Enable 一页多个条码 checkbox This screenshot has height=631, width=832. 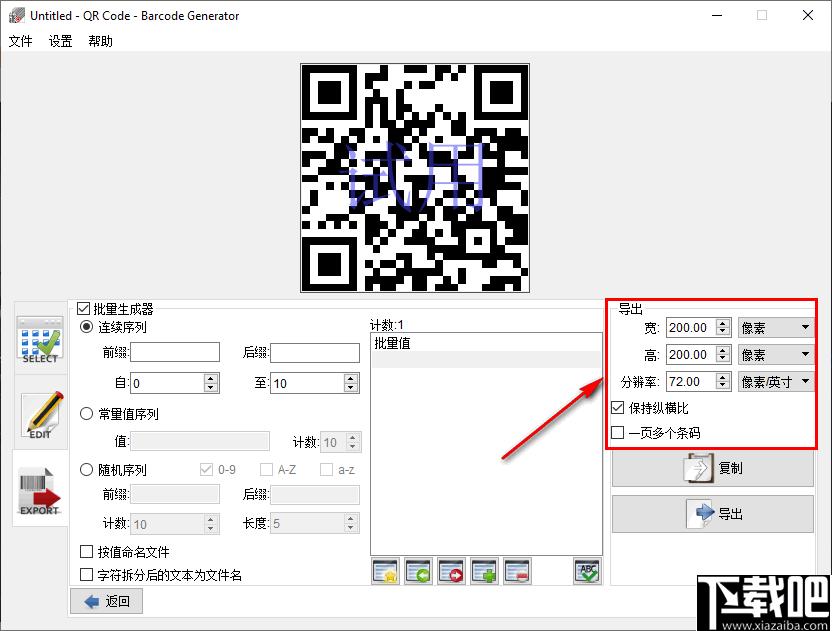[618, 433]
